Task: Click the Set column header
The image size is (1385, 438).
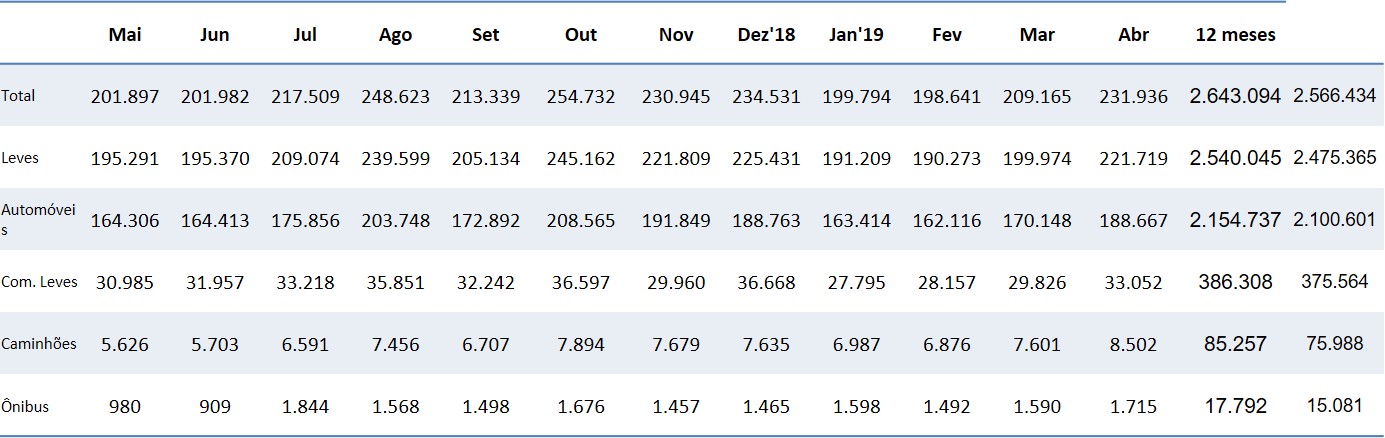Action: tap(486, 35)
